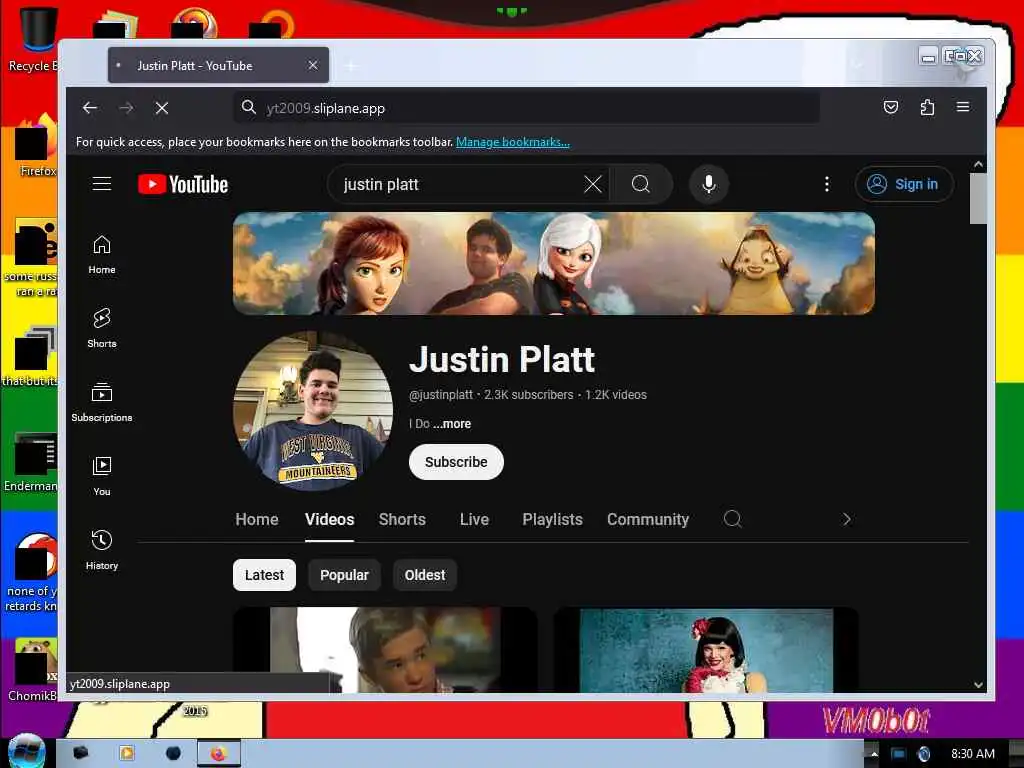1024x768 pixels.
Task: Open the Firefox extensions puzzle icon
Action: [927, 107]
